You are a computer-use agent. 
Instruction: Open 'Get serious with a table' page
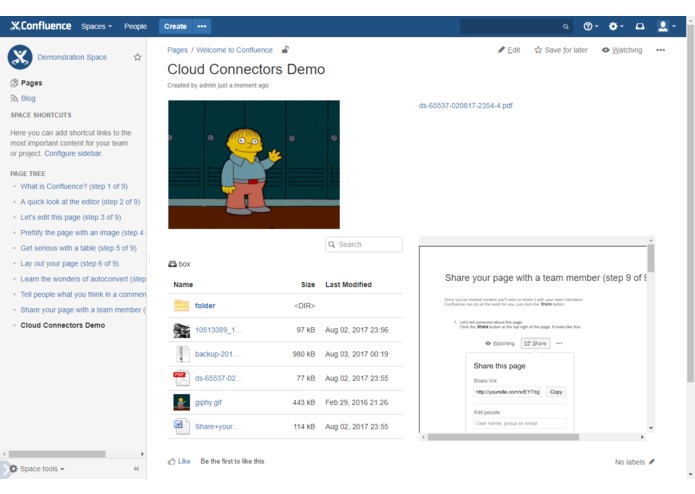pyautogui.click(x=78, y=248)
